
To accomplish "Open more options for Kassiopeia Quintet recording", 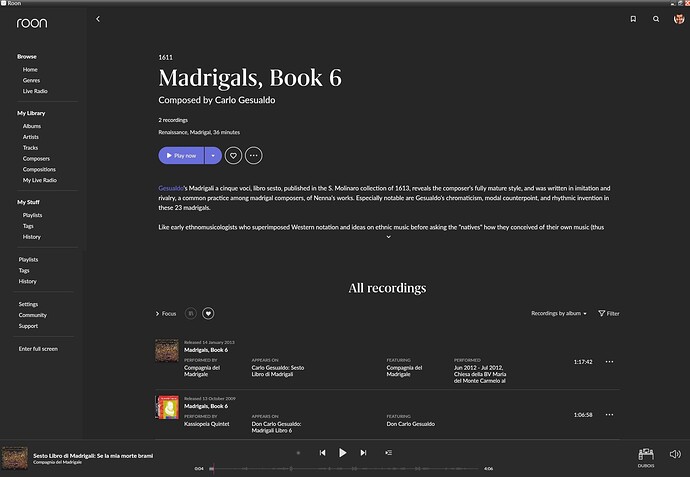I will (609, 415).
